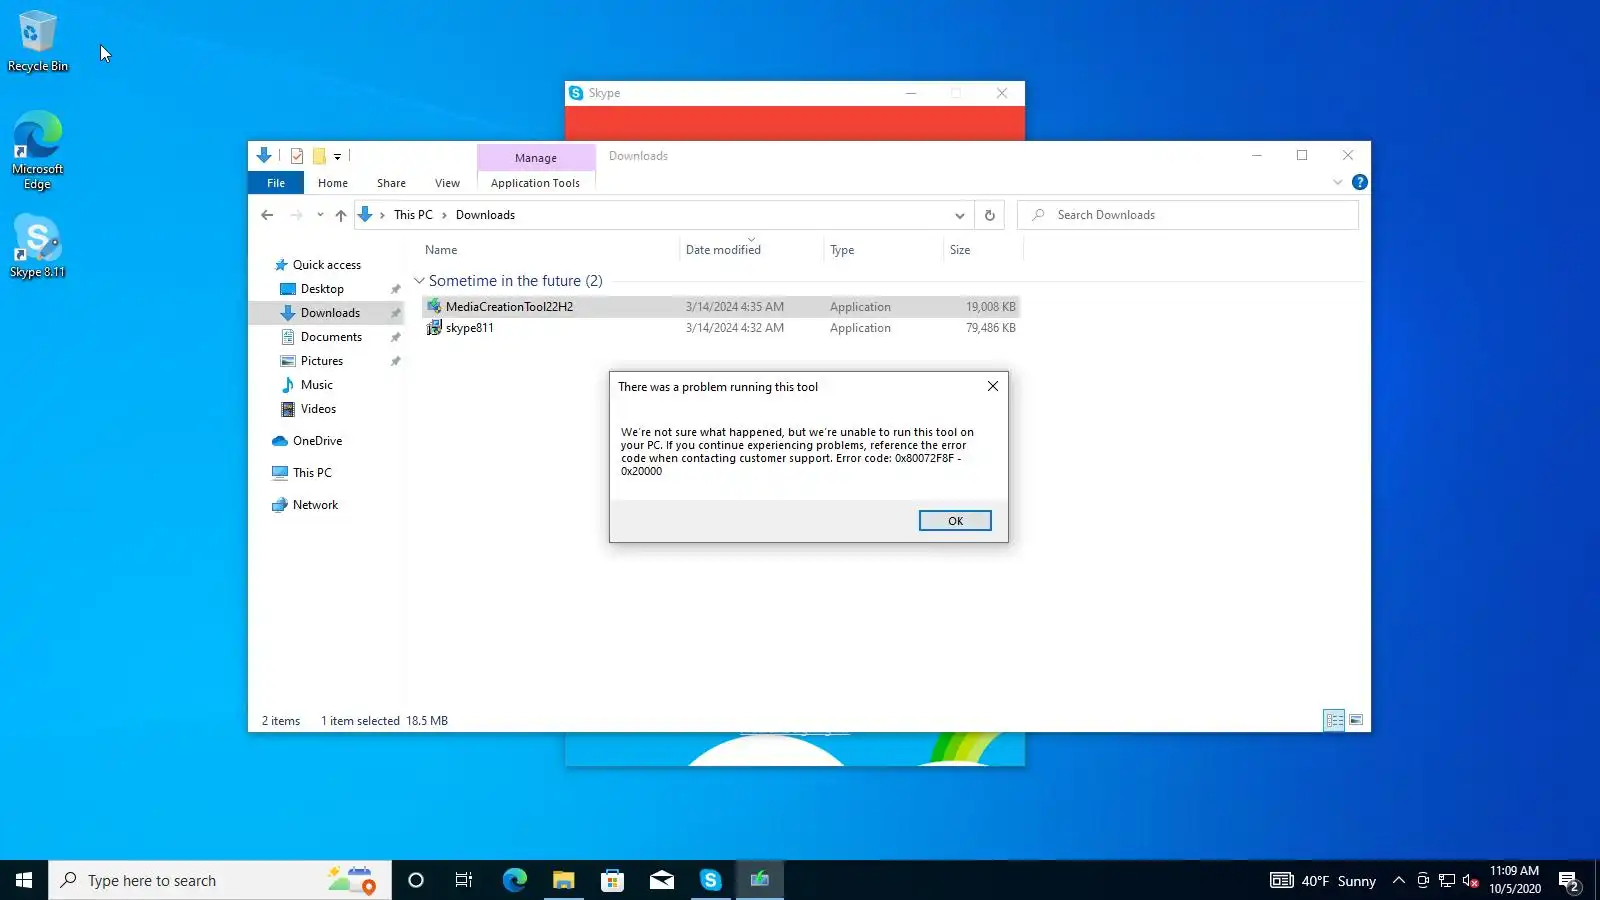Click the Forward navigation arrow
Screen dimensions: 1600x900
(296, 215)
